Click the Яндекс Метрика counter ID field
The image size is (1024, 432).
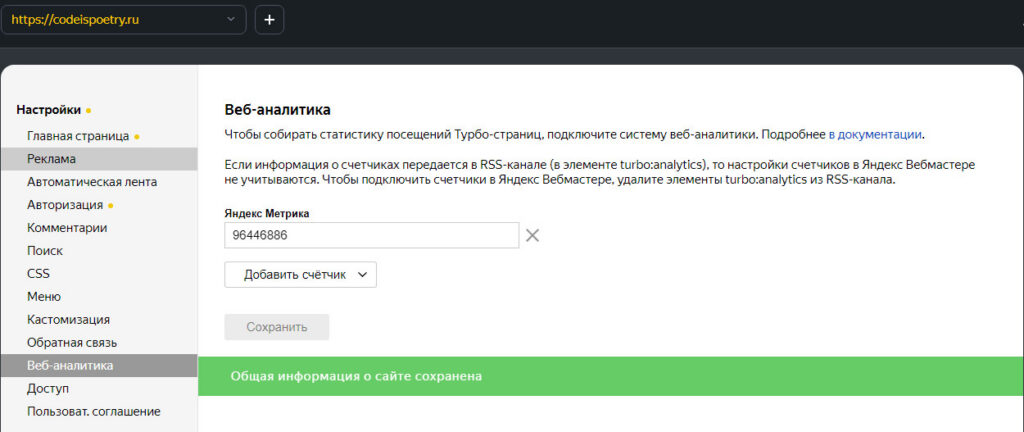[x=371, y=235]
